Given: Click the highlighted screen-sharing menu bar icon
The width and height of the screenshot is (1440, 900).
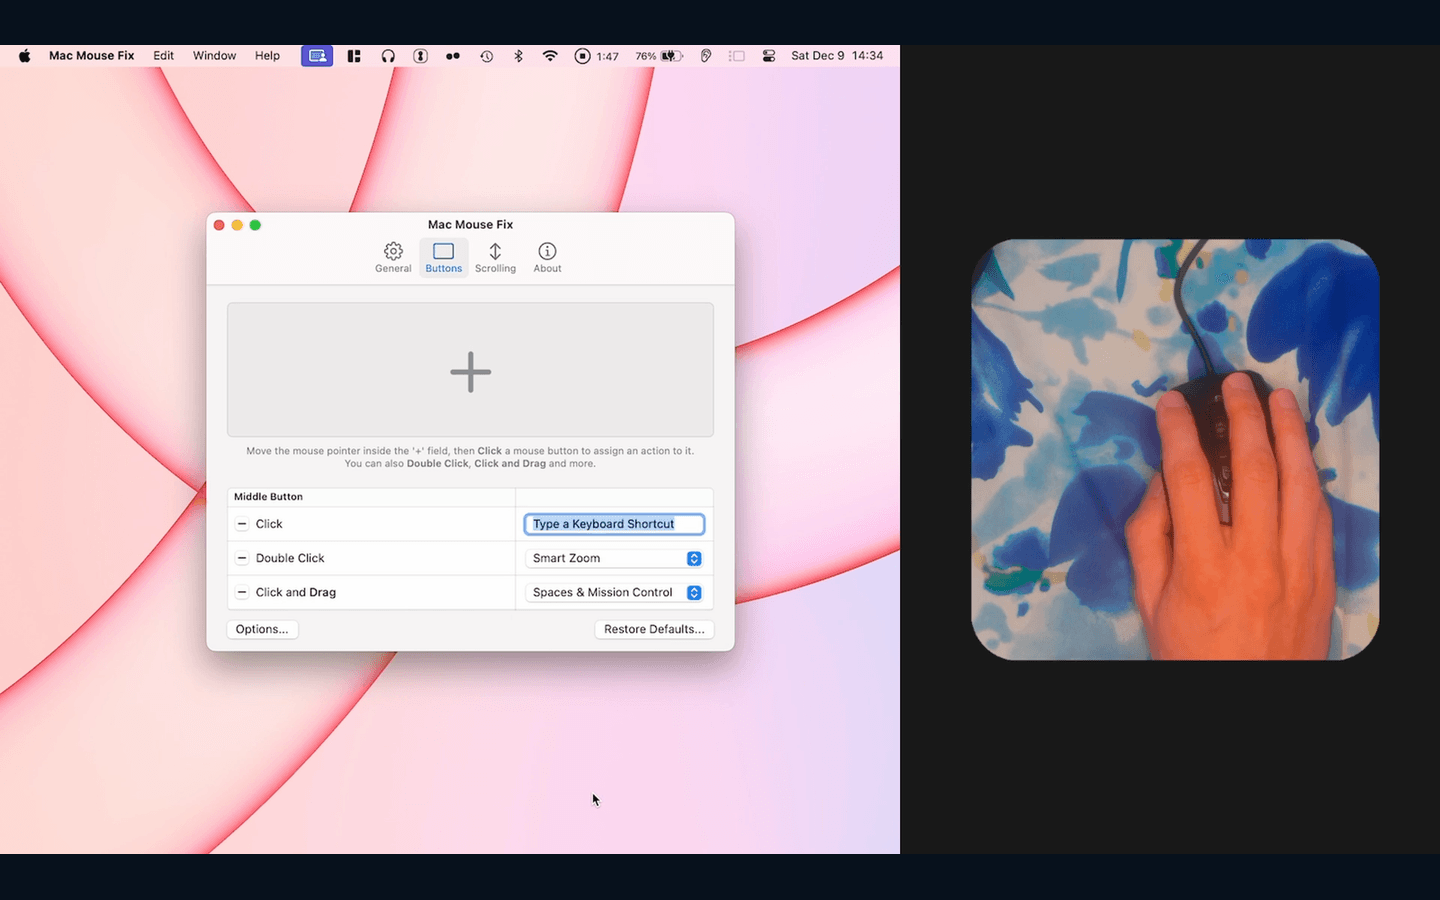Looking at the screenshot, I should (317, 56).
